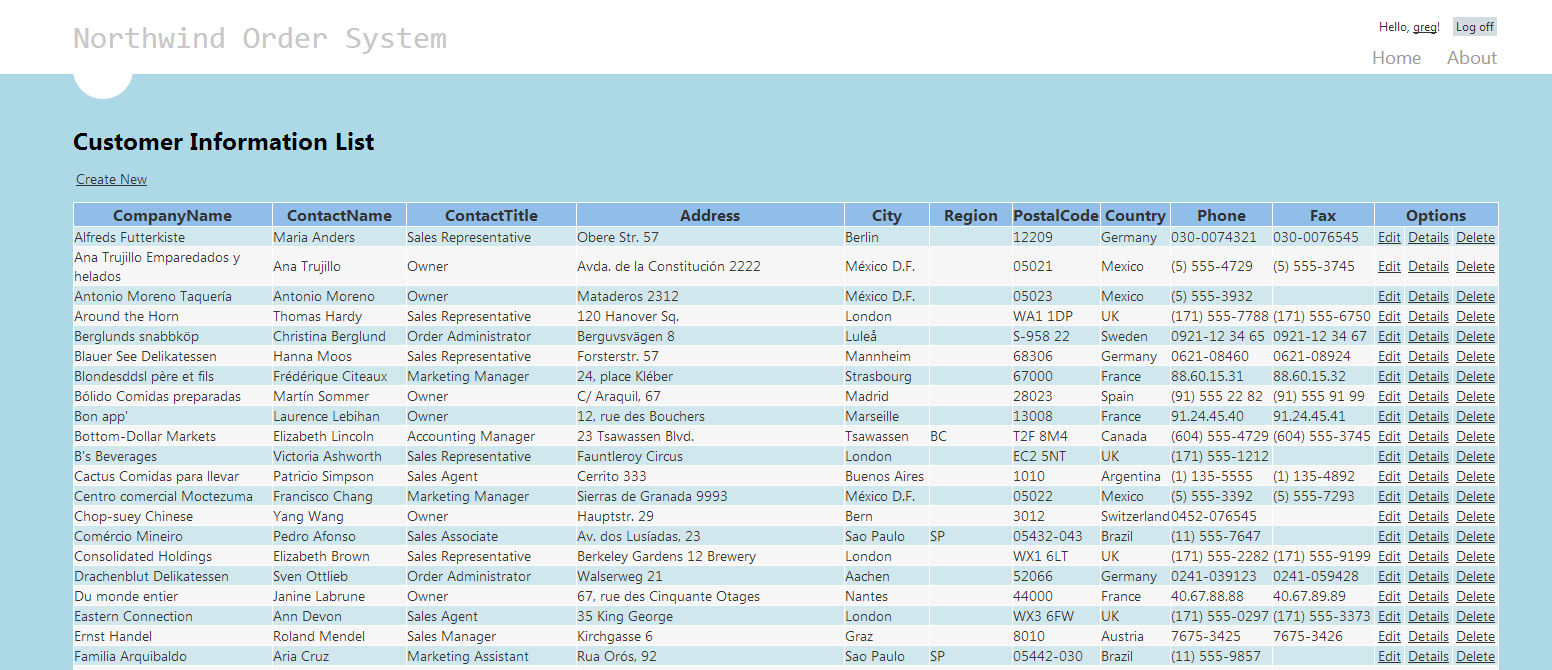
Task: Click the Address column header
Action: [x=710, y=215]
